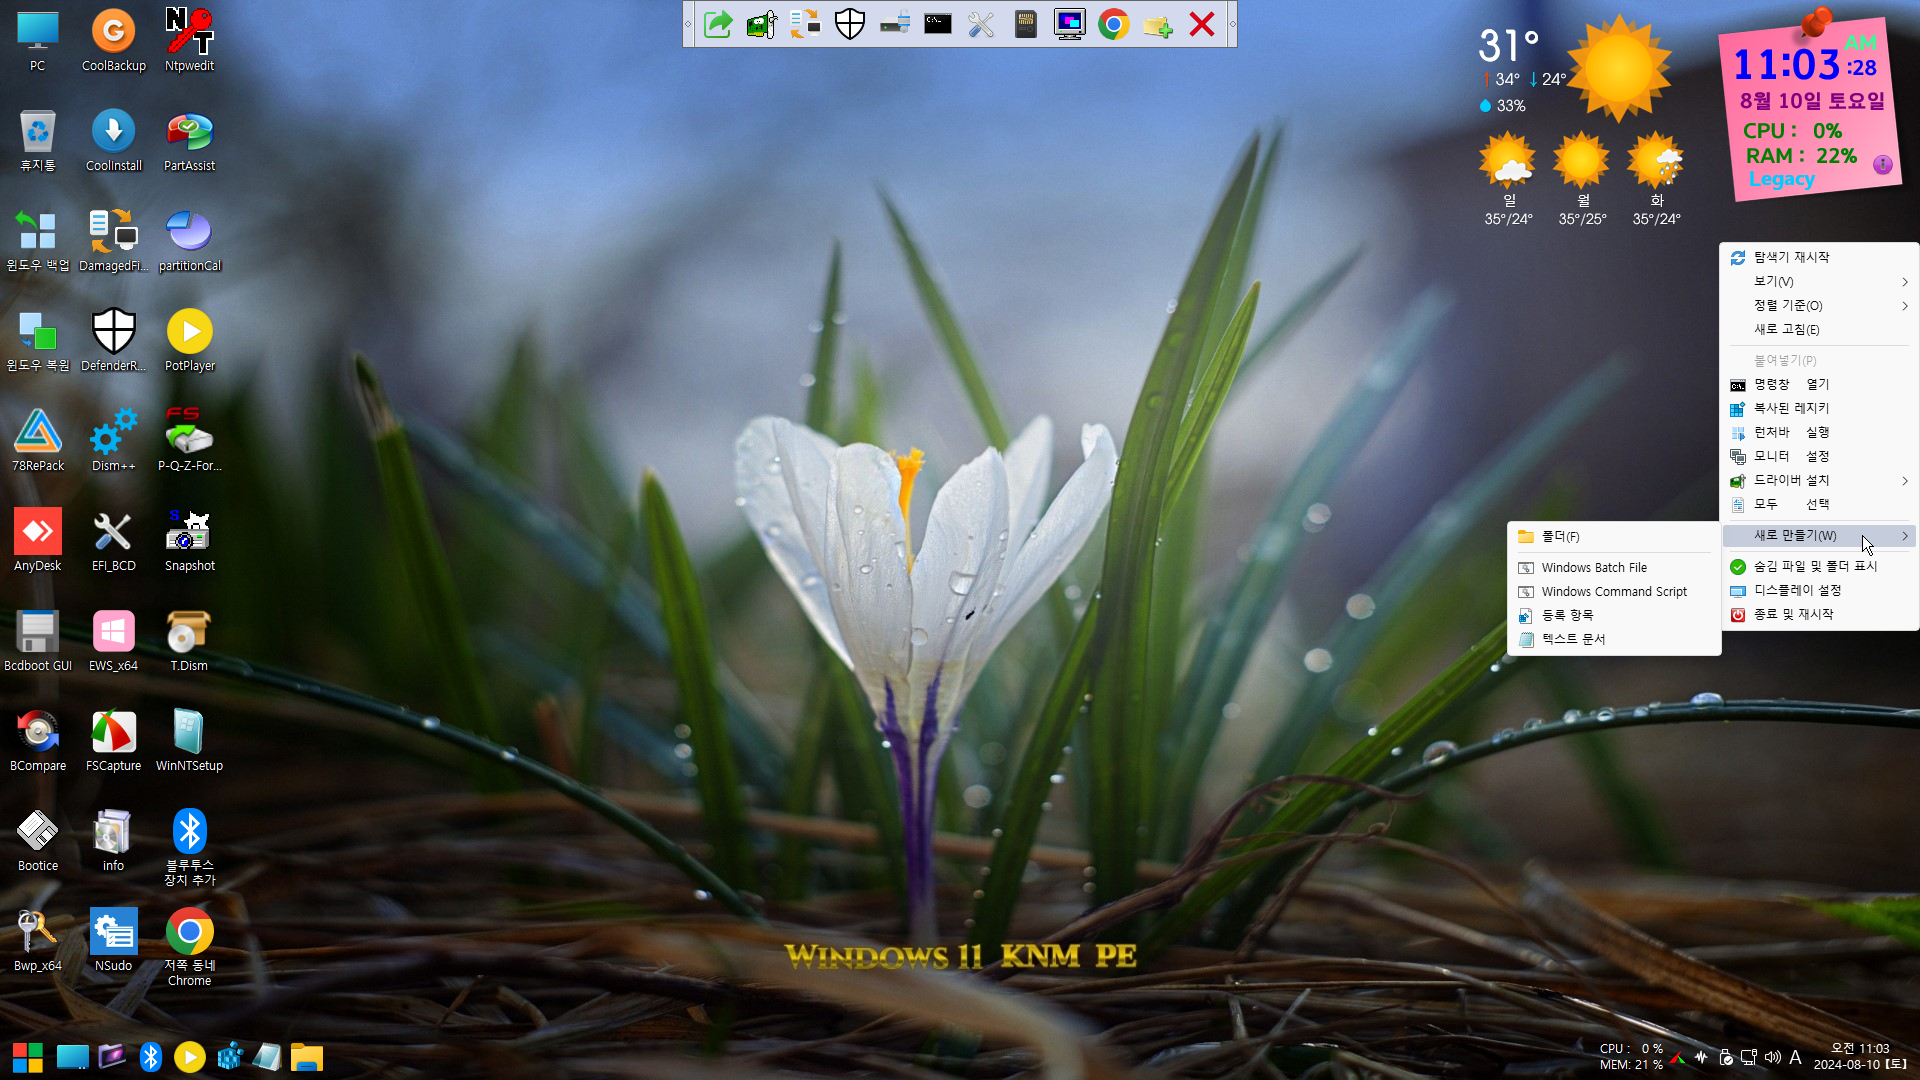Click left diamond handle of top dock

688,24
